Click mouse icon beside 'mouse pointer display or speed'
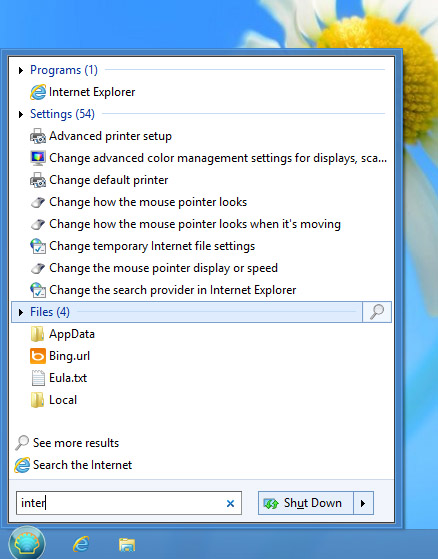Image resolution: width=438 pixels, height=559 pixels. tap(38, 268)
